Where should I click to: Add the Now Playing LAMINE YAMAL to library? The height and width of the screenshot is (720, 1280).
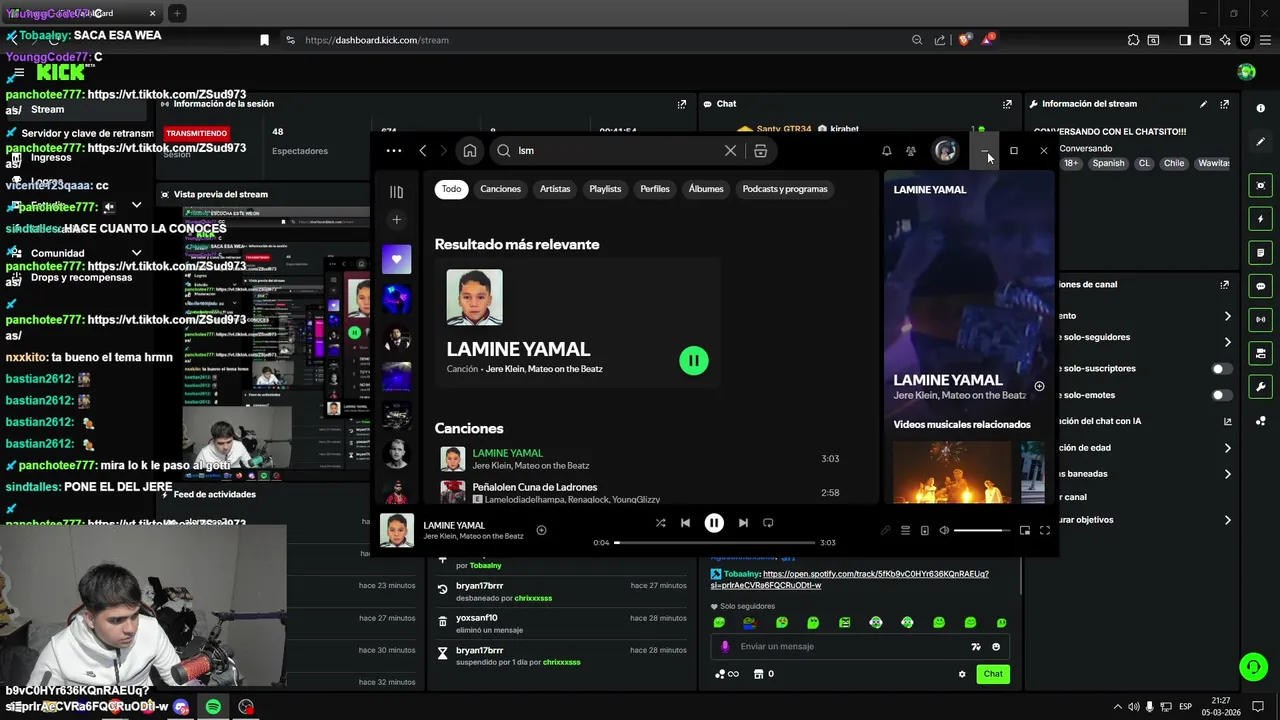(x=1039, y=386)
